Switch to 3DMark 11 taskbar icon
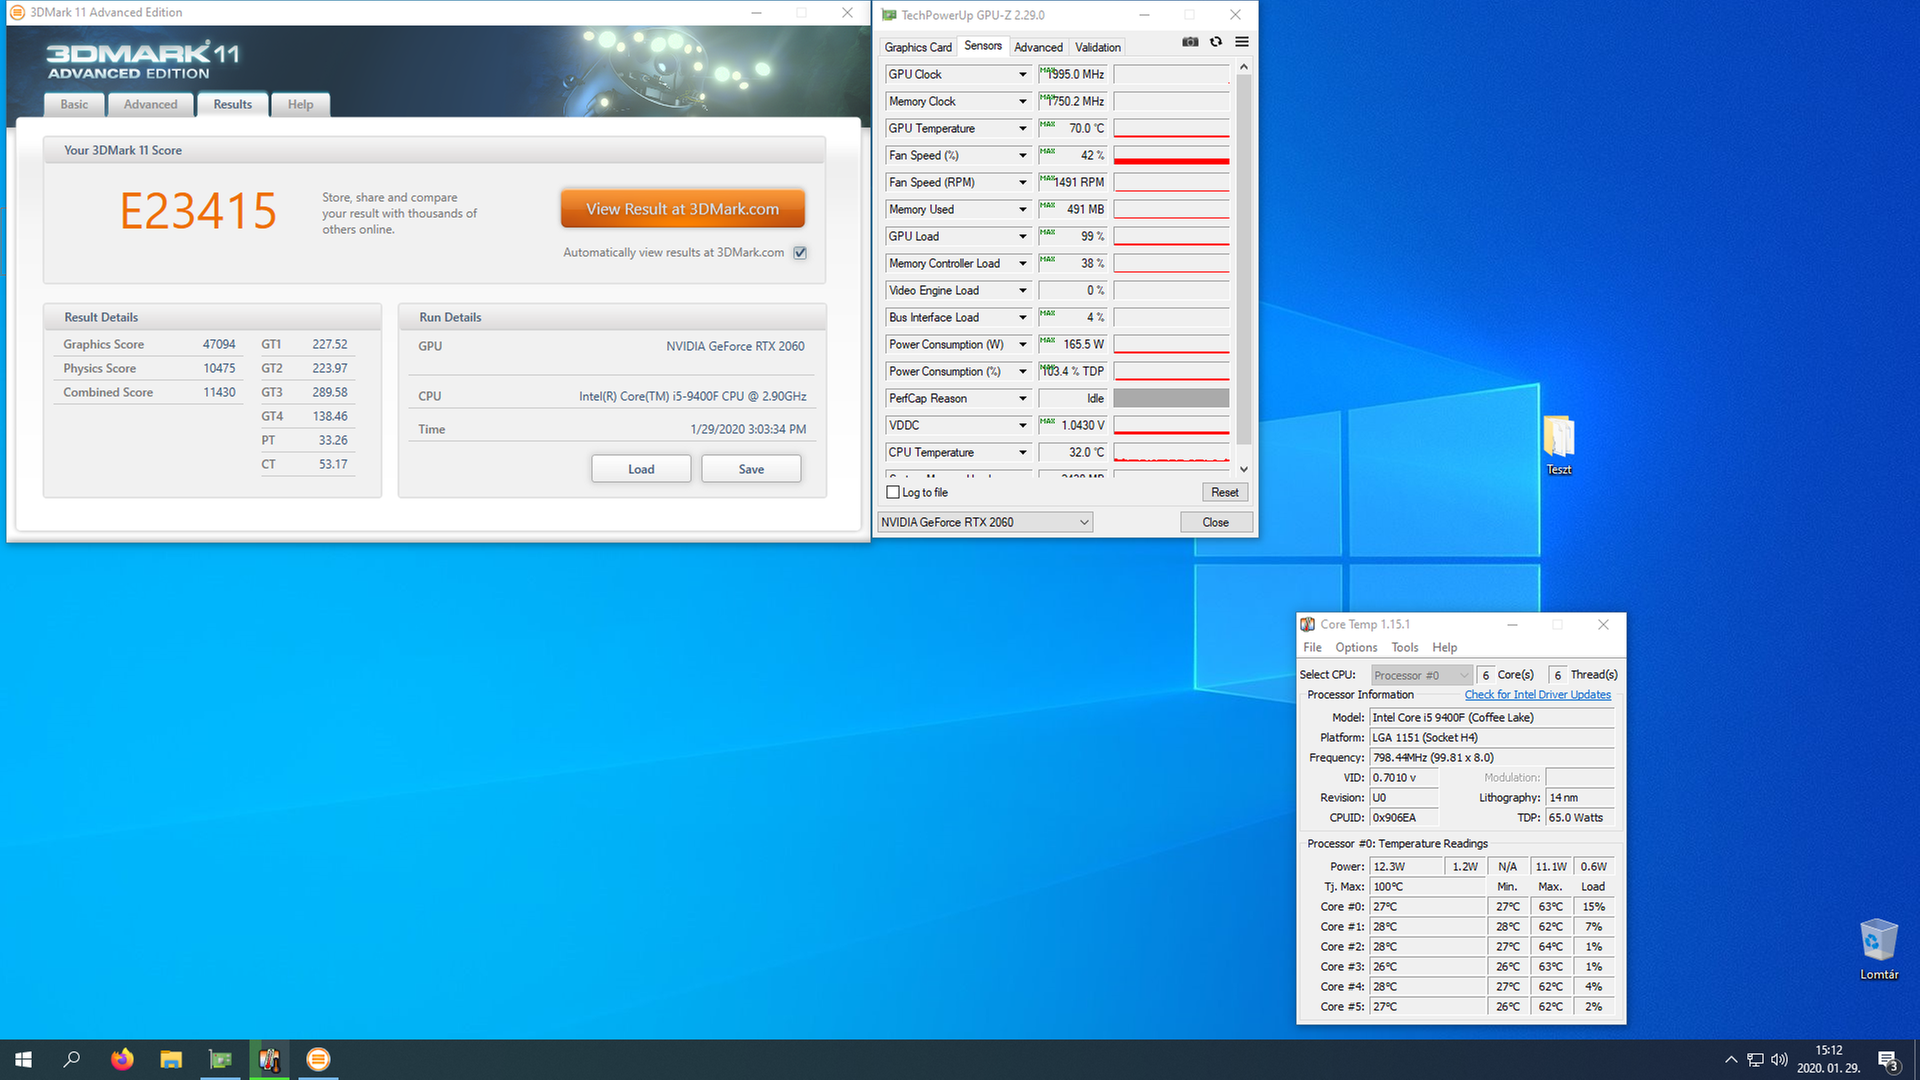Image resolution: width=1920 pixels, height=1080 pixels. point(318,1059)
